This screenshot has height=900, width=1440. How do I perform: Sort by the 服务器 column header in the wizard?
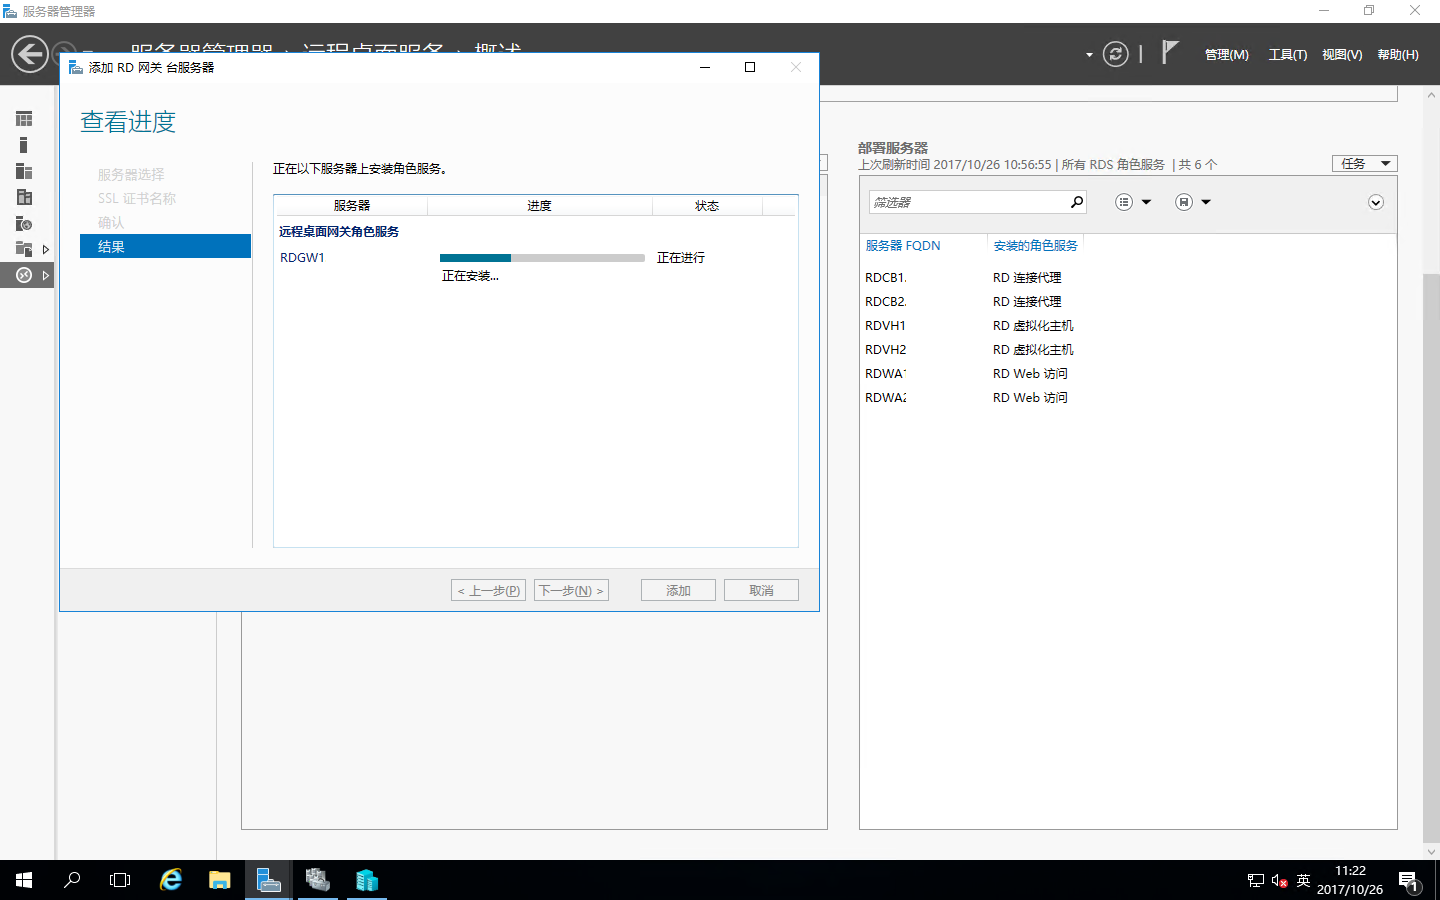coord(351,205)
